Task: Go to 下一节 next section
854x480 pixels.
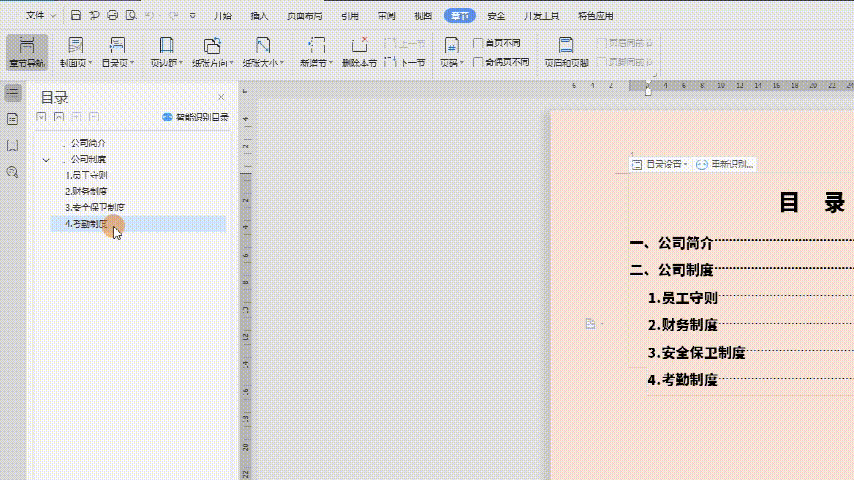Action: [405, 63]
